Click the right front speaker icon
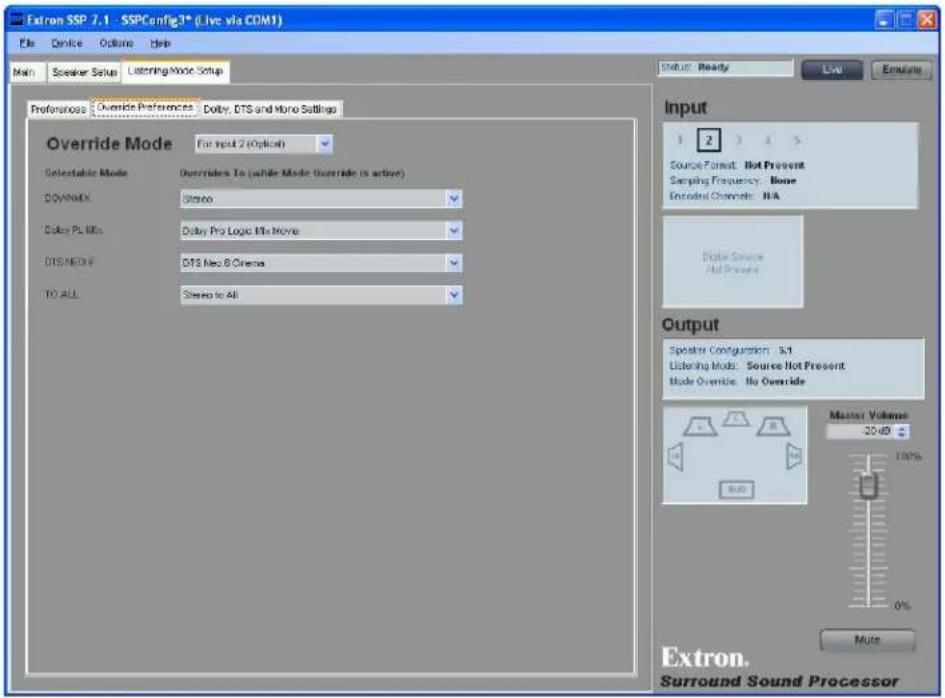945x698 pixels. point(773,426)
